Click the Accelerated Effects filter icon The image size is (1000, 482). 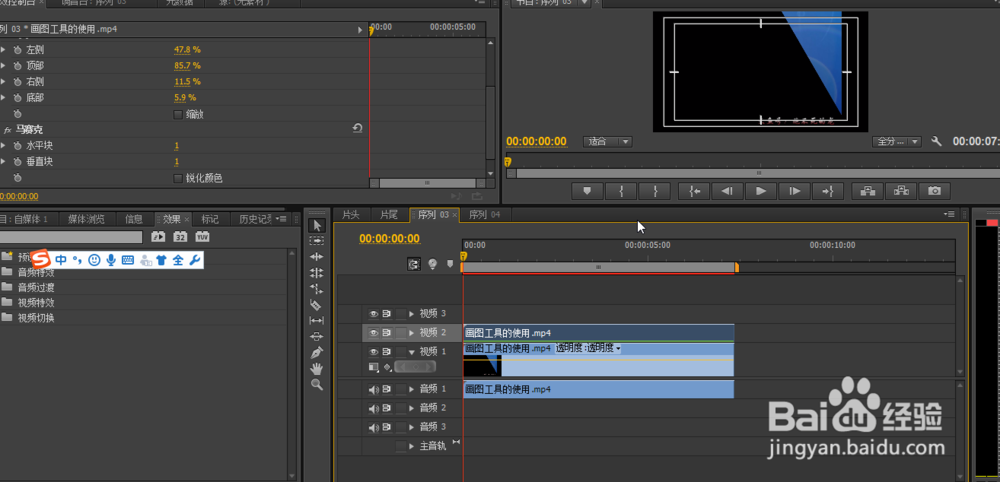click(x=158, y=237)
